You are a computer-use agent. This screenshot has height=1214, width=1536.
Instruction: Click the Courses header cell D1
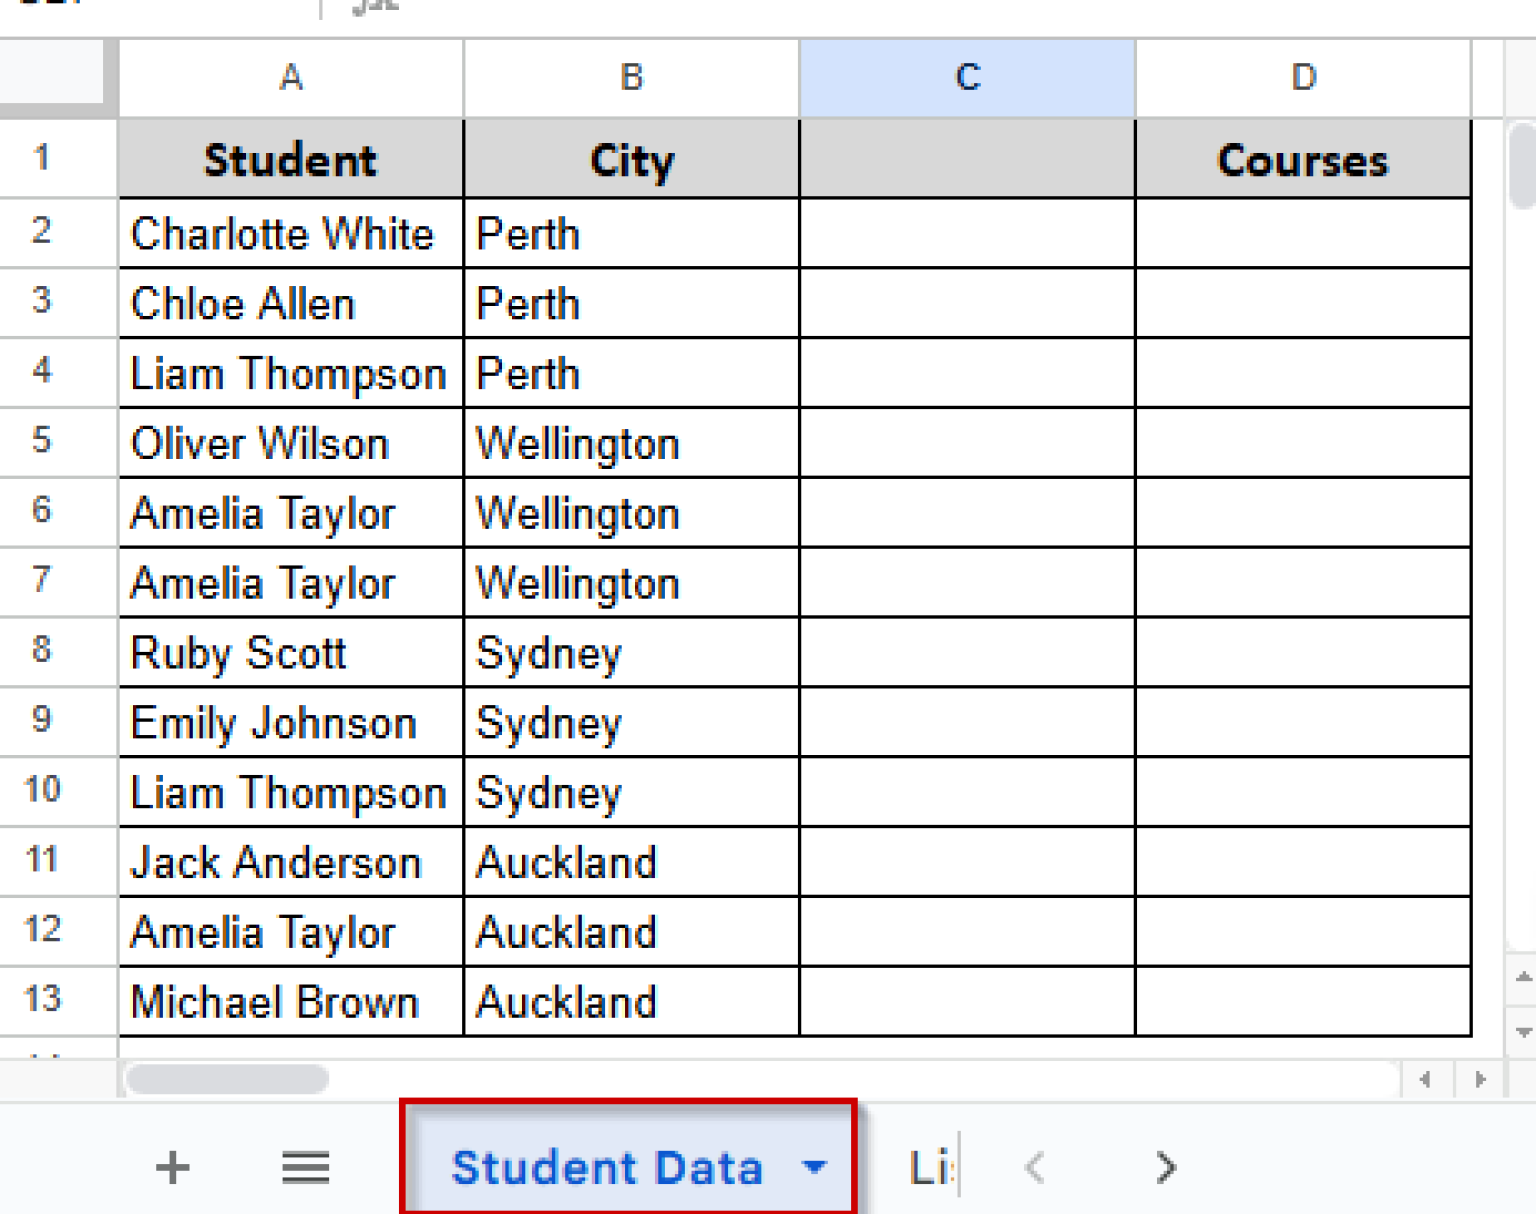(x=1302, y=159)
